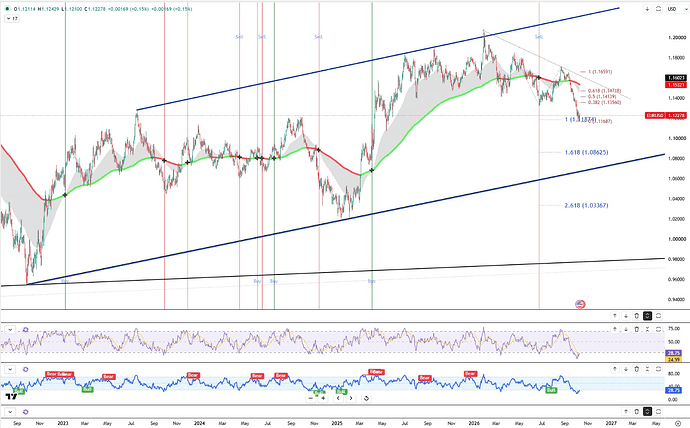Click the blue 28.75 oscillator value label

[x=674, y=390]
